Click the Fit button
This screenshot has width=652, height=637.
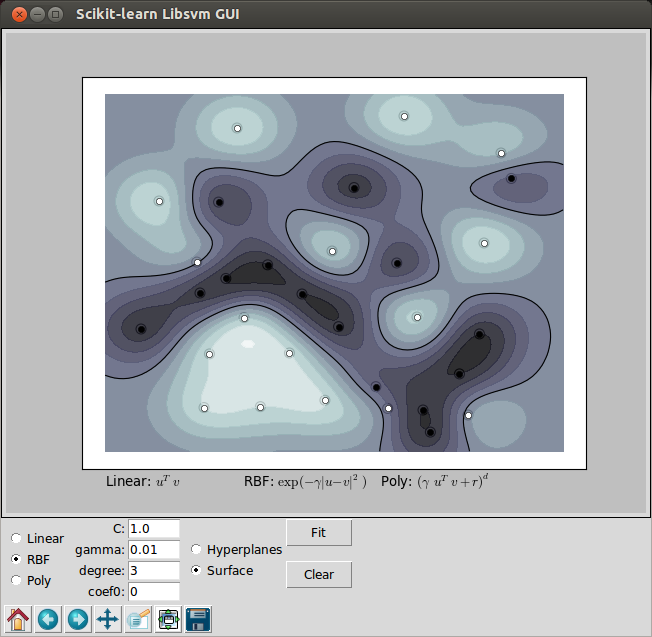(319, 533)
